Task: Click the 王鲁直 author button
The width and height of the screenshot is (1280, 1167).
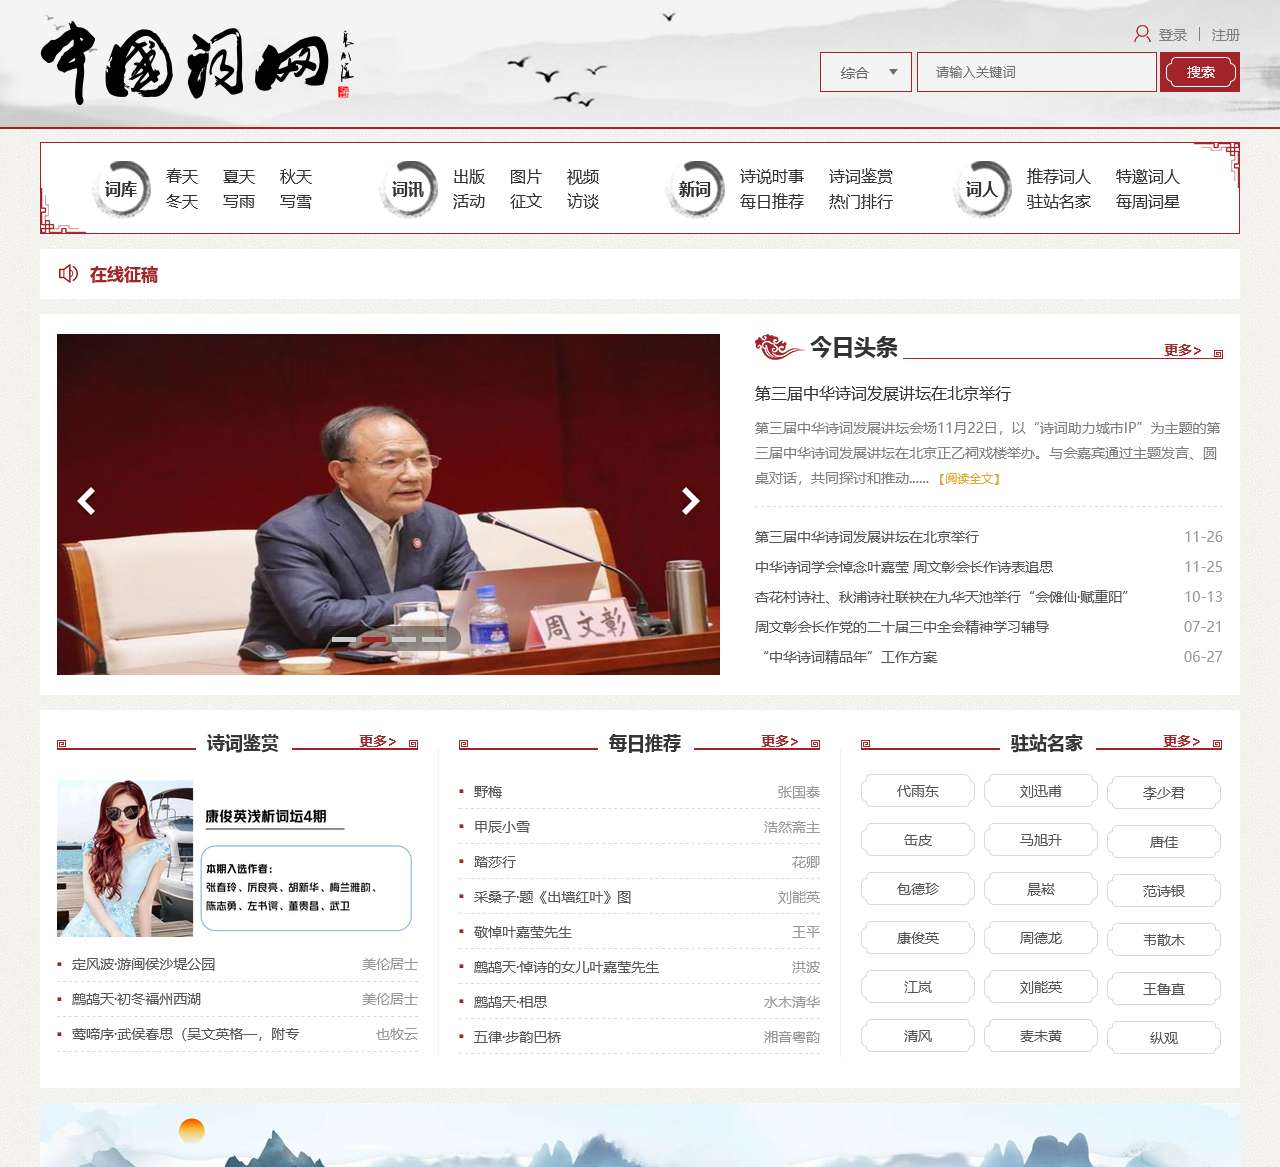Action: point(1164,989)
